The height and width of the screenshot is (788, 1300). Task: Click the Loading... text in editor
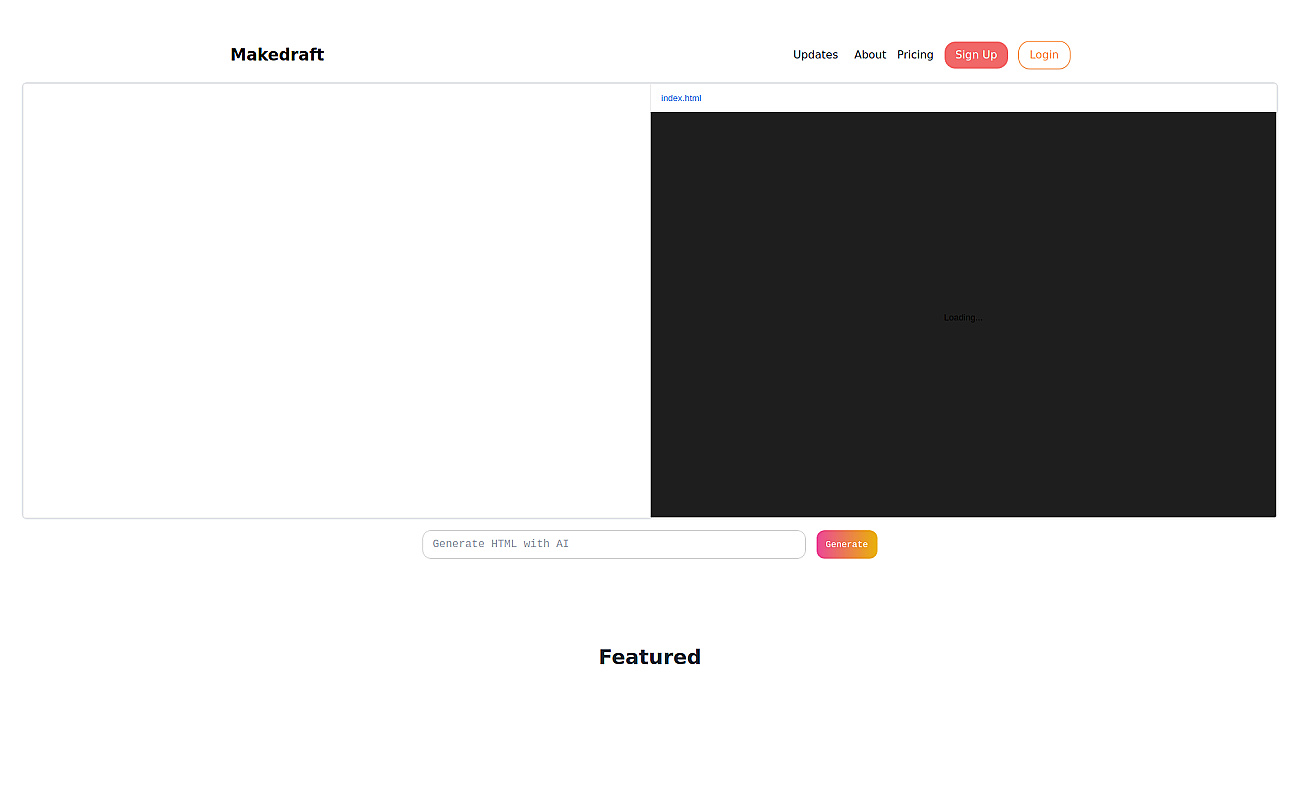[x=963, y=318]
